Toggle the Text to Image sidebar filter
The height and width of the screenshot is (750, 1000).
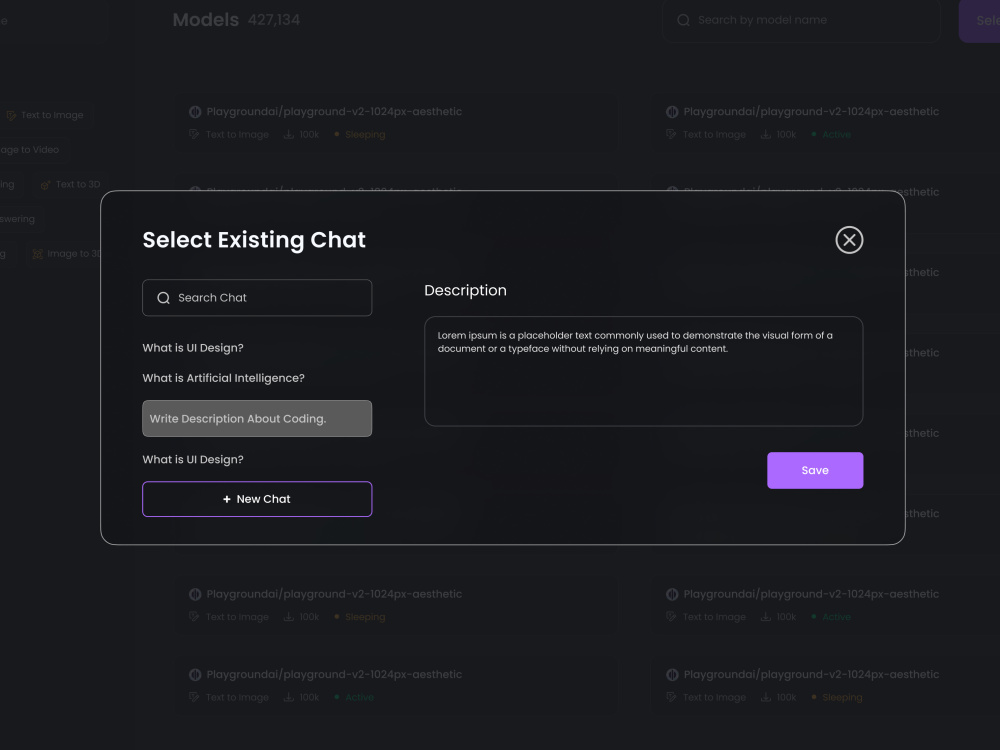click(47, 115)
